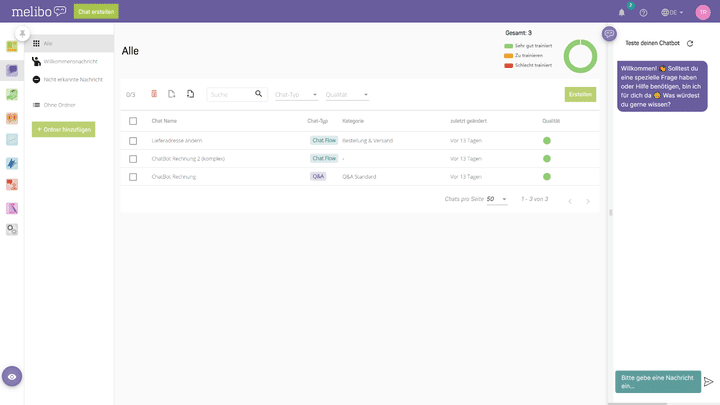Open Nicht erkannte Nachricht folder item
The width and height of the screenshot is (720, 405).
click(x=72, y=79)
